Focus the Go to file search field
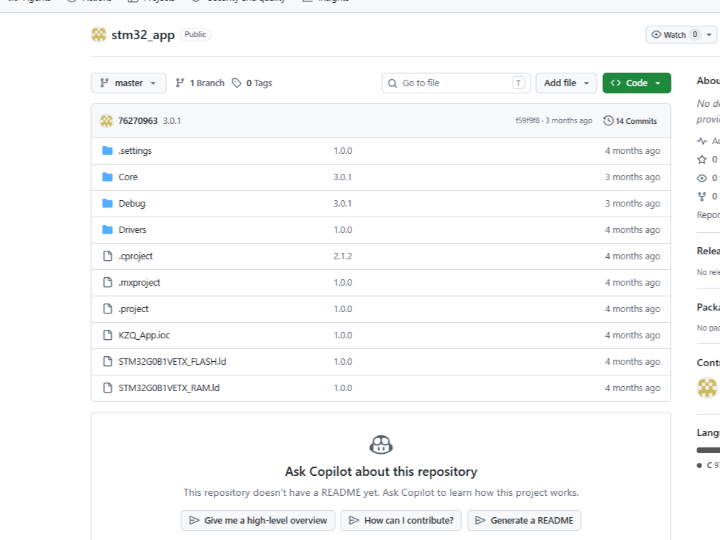720x540 pixels. click(456, 83)
